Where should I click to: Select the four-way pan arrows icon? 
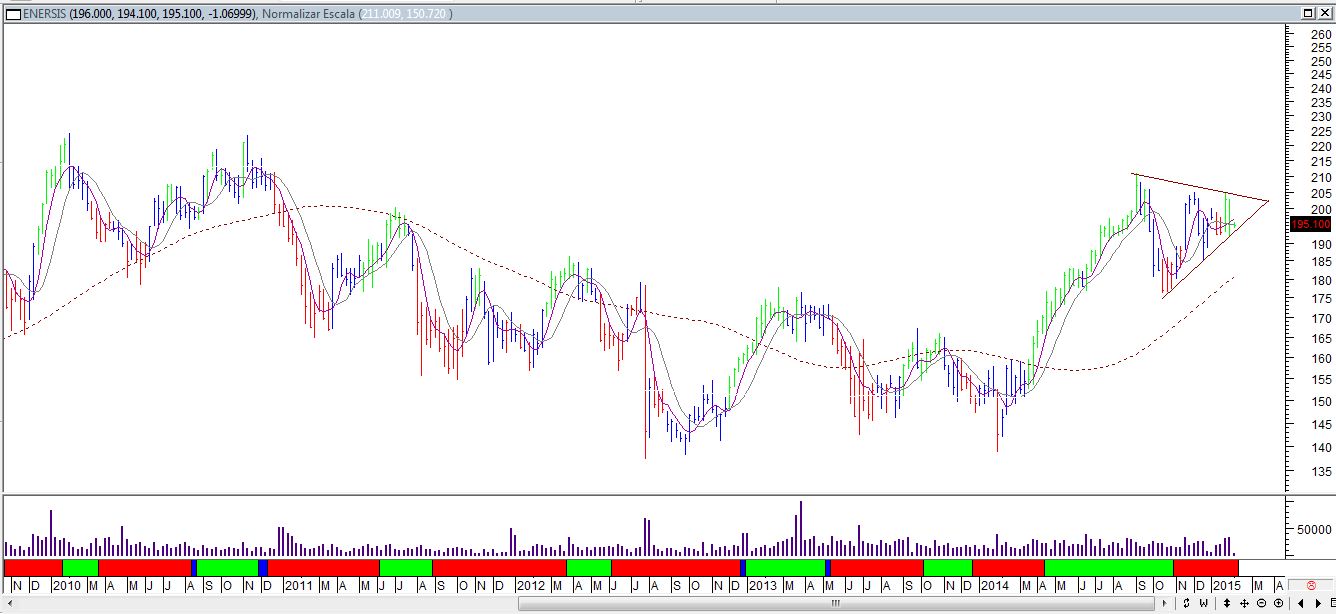point(1244,603)
